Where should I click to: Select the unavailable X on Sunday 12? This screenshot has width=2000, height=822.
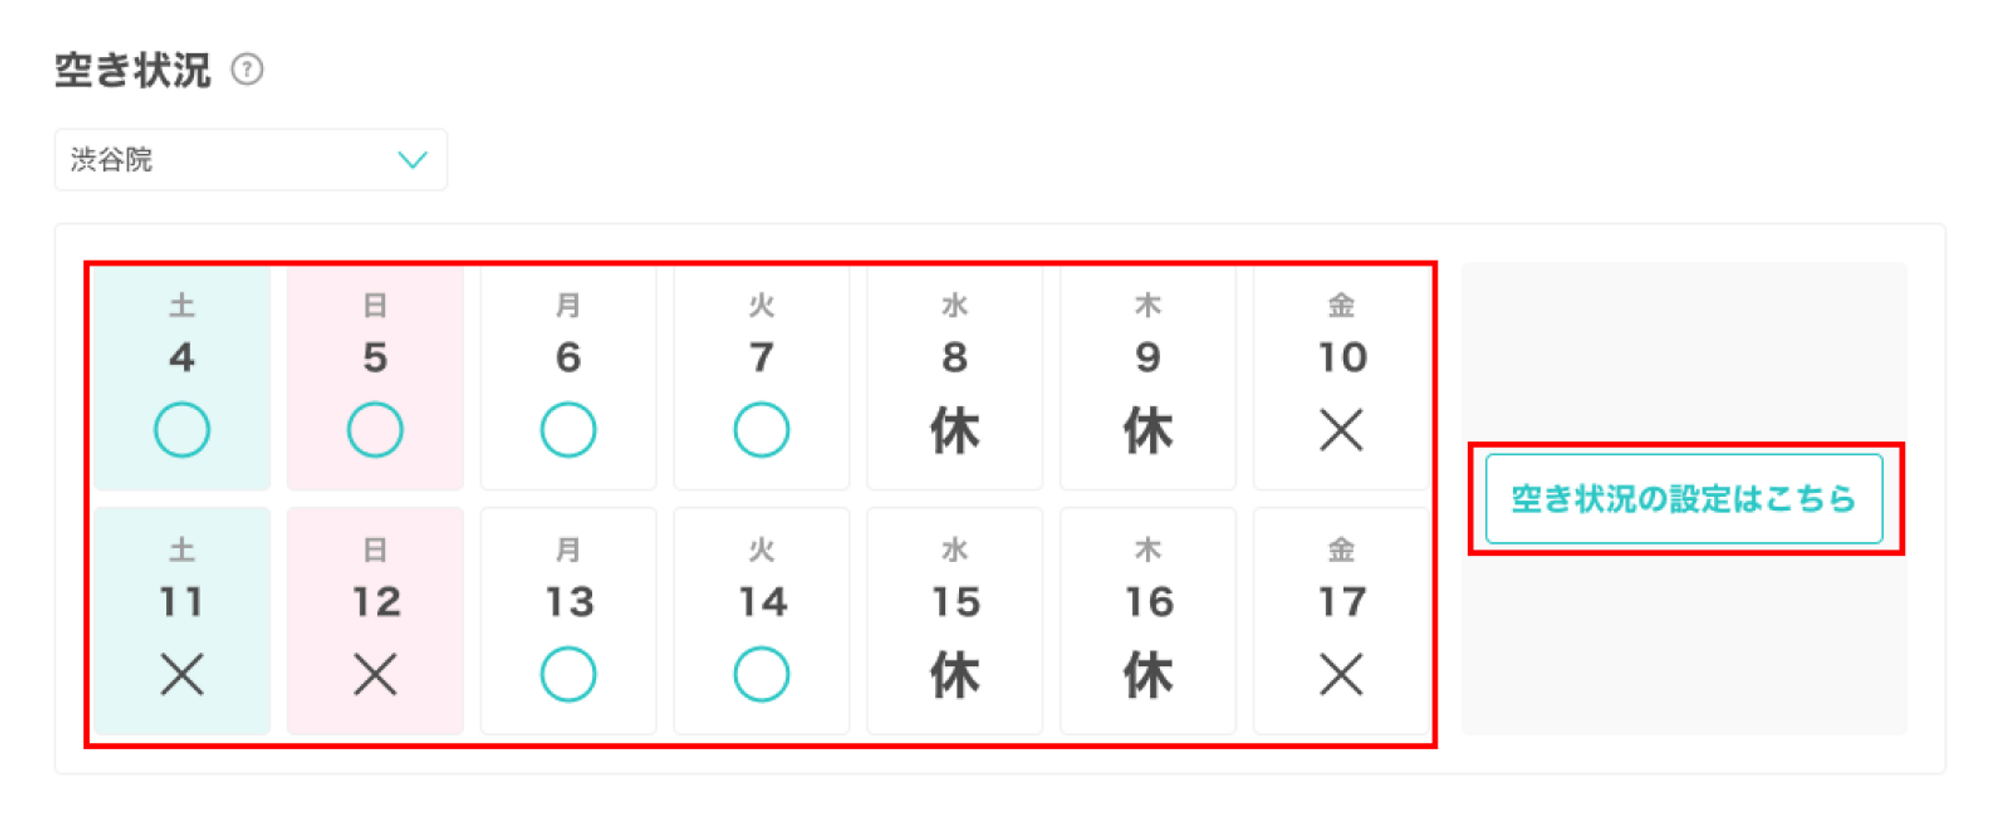click(x=375, y=675)
